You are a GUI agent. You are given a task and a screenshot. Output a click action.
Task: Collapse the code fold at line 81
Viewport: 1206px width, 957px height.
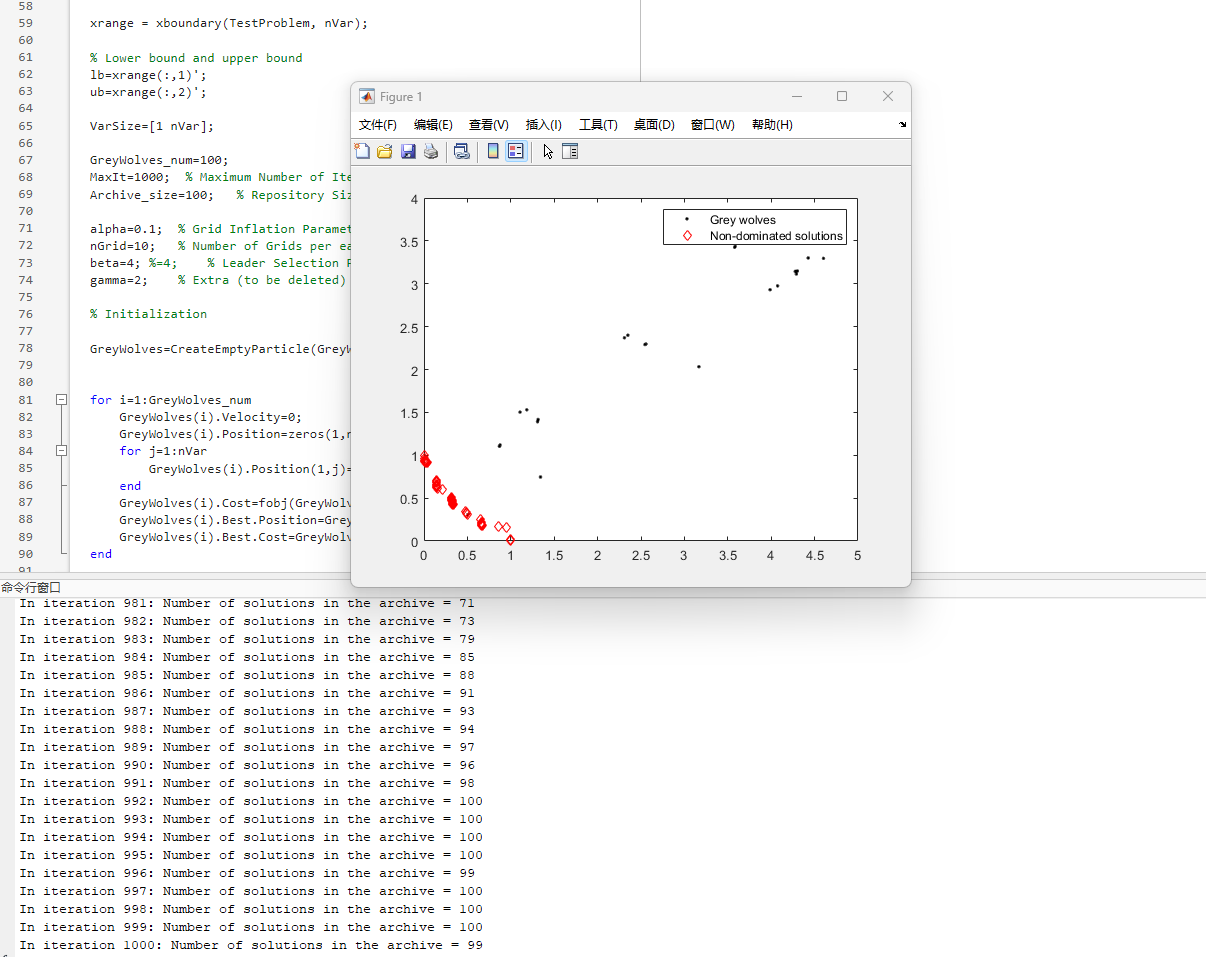61,399
